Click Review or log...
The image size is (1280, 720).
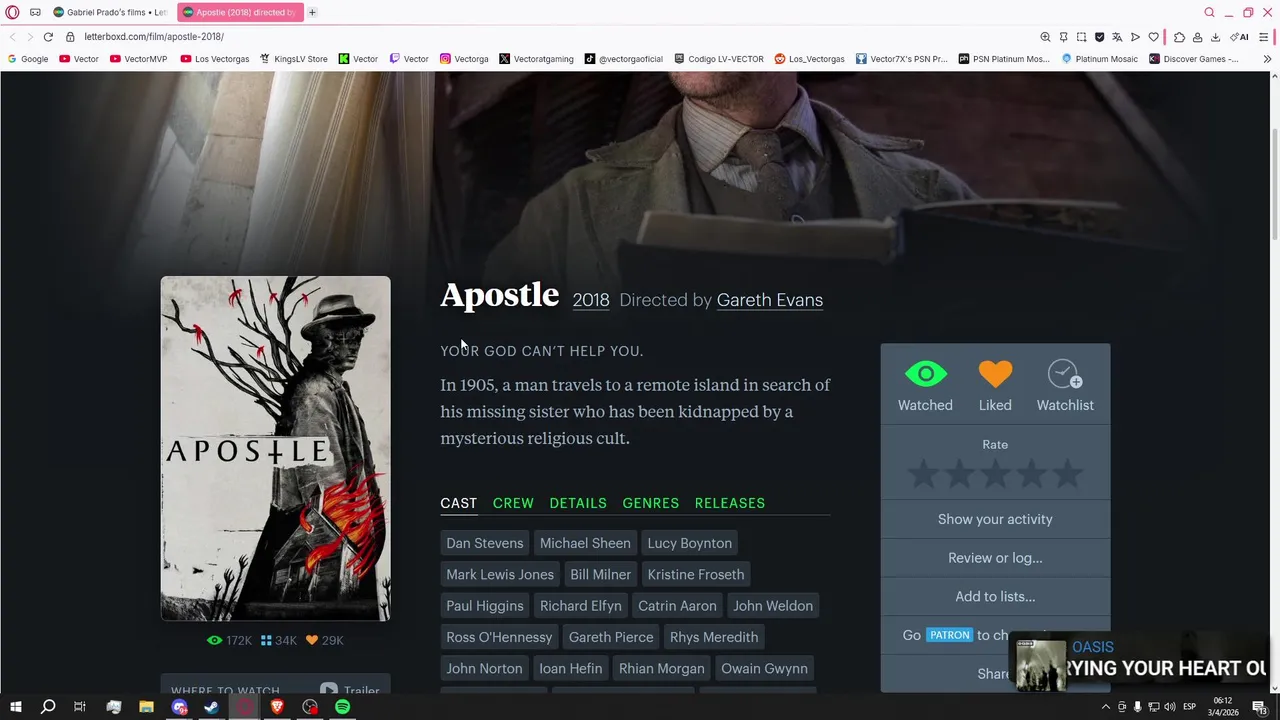(995, 558)
